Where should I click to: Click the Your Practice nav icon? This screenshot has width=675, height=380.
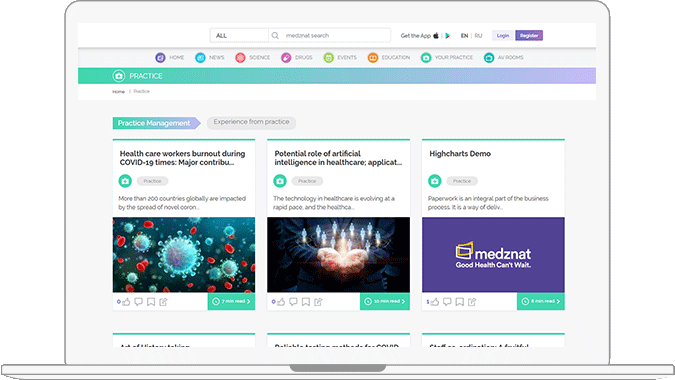426,57
